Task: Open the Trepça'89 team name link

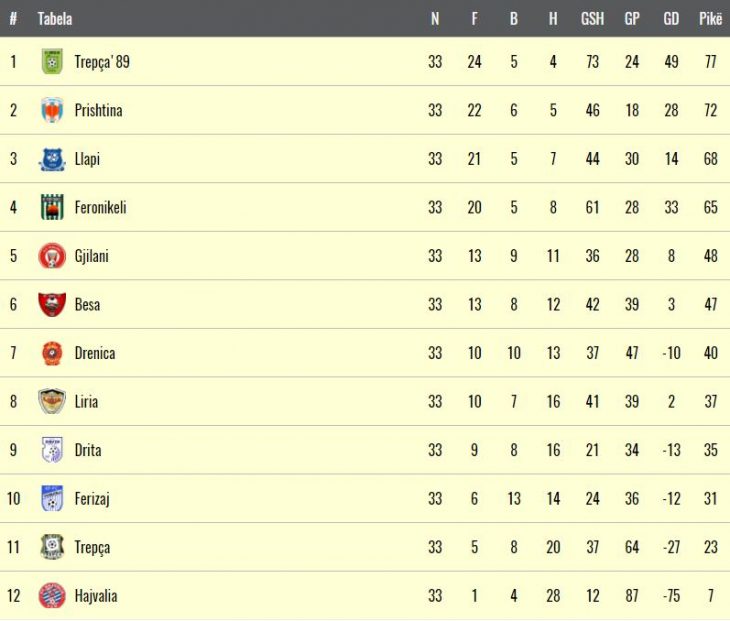Action: click(102, 62)
